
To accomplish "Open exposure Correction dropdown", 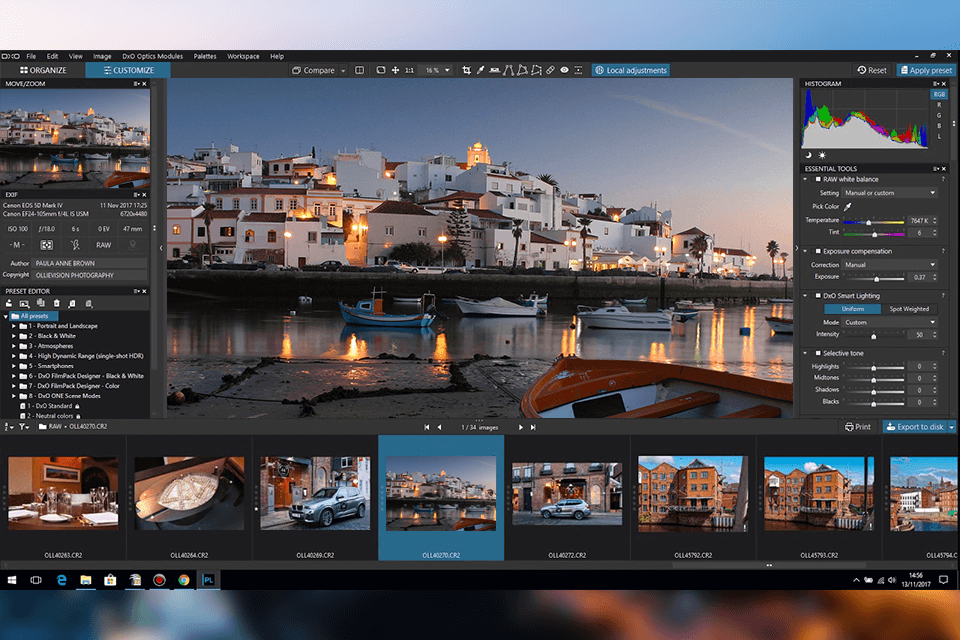I will coord(890,265).
